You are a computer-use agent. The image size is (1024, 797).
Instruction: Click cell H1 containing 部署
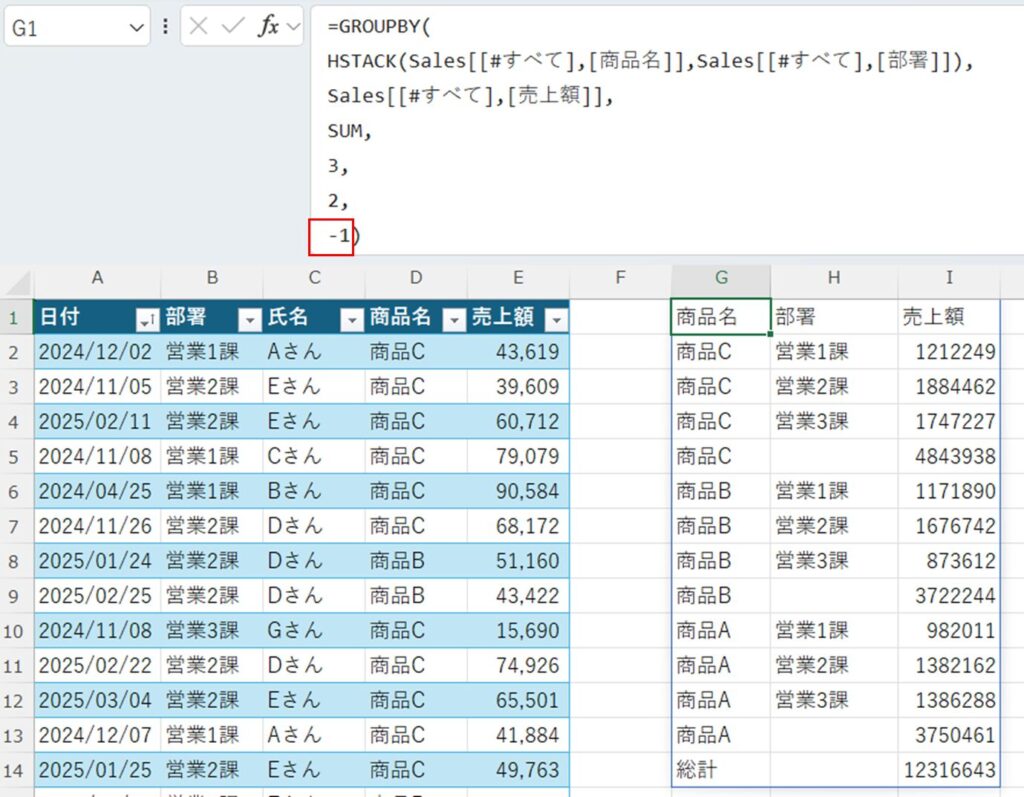834,317
